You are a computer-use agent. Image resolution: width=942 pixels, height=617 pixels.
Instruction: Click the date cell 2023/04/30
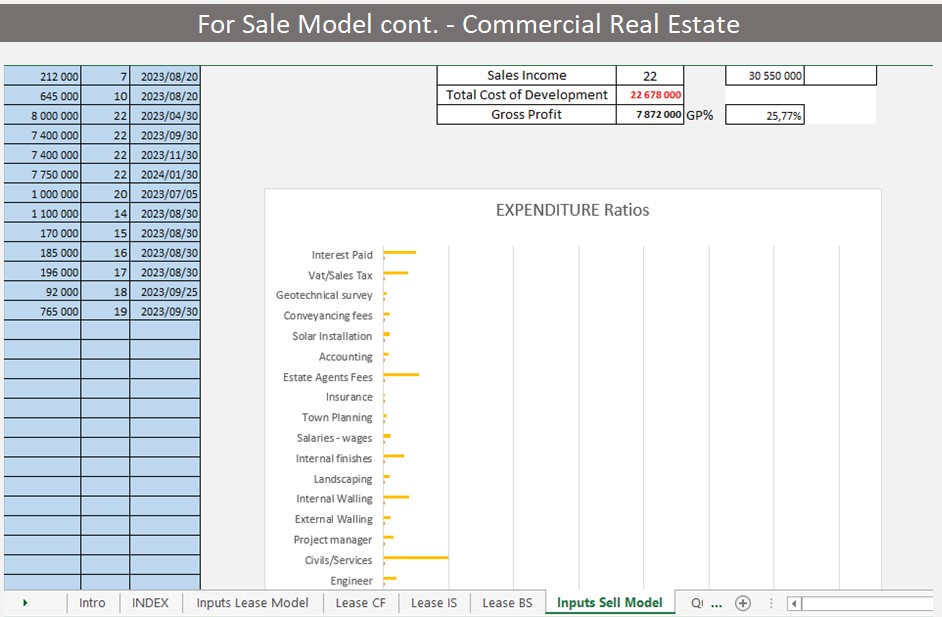(165, 115)
